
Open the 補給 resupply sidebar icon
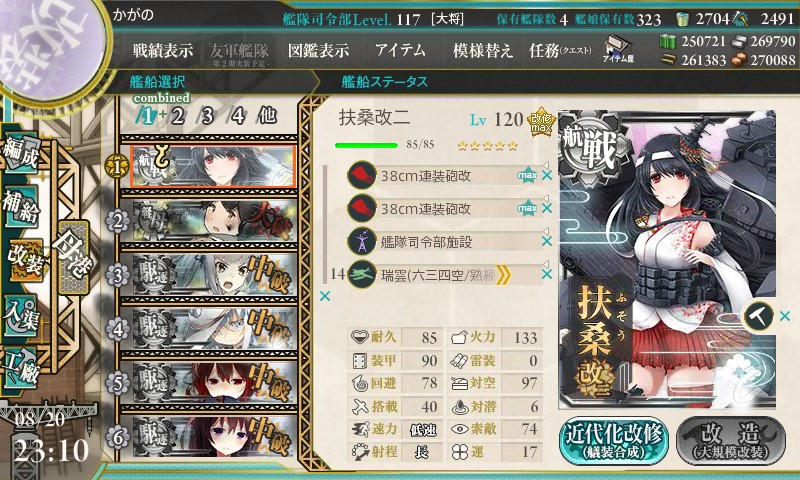point(21,207)
